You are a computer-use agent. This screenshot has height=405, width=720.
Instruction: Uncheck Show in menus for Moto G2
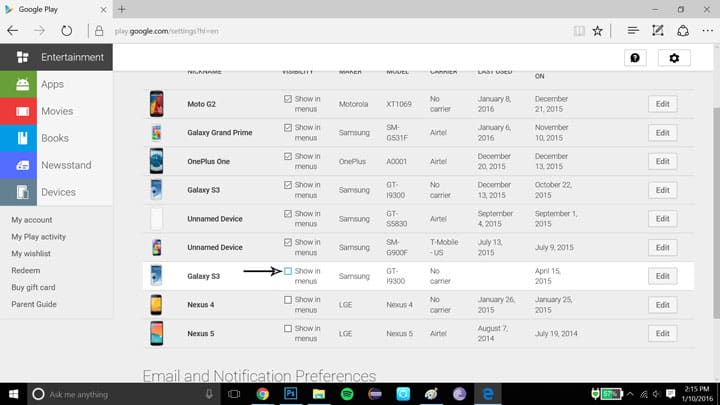pos(288,99)
